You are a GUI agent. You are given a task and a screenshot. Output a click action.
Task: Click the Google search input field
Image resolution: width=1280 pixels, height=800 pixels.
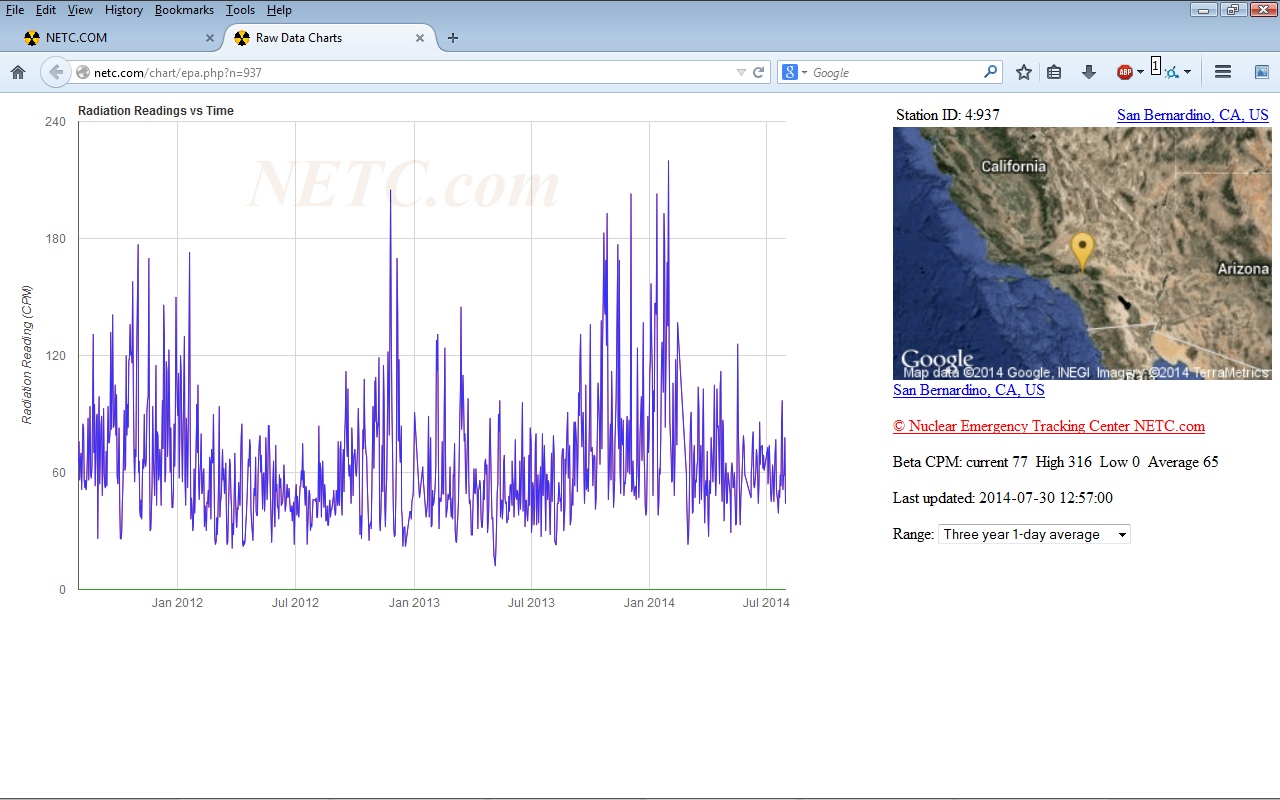[895, 72]
